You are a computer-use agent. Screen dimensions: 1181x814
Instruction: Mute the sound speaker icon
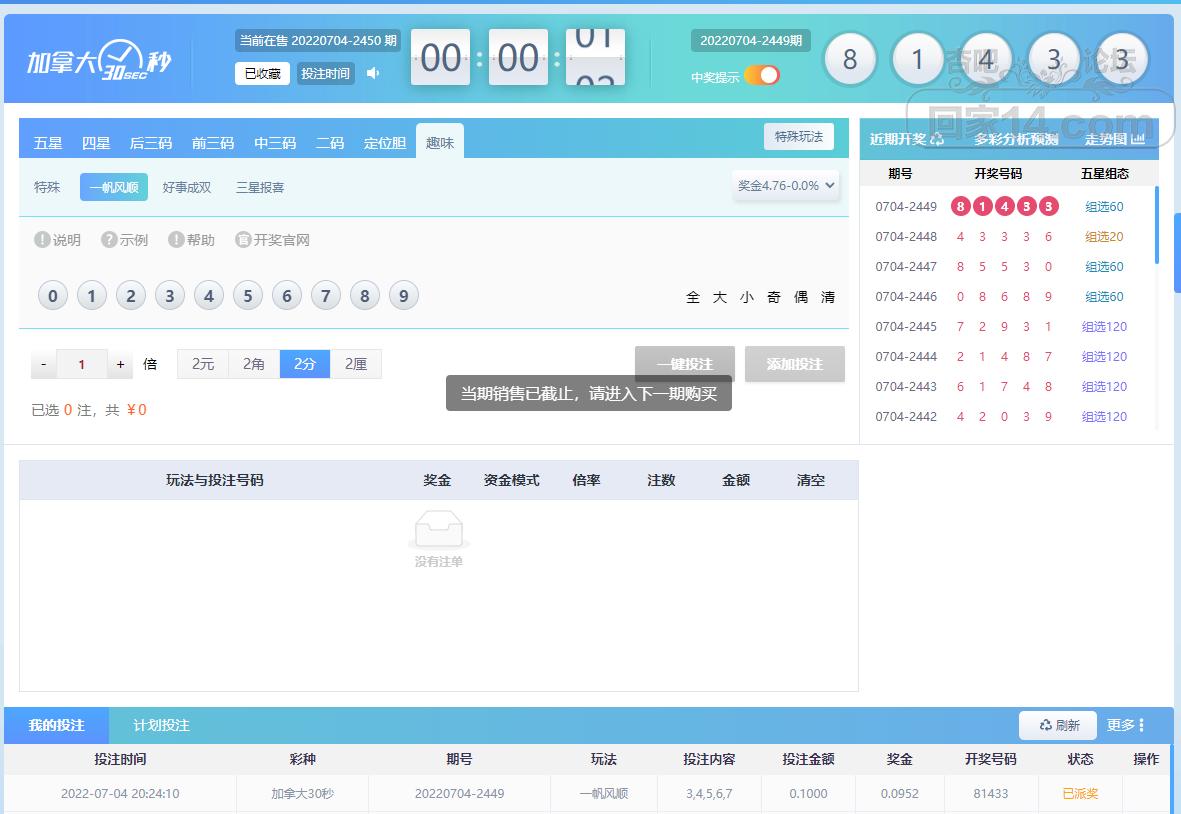373,73
